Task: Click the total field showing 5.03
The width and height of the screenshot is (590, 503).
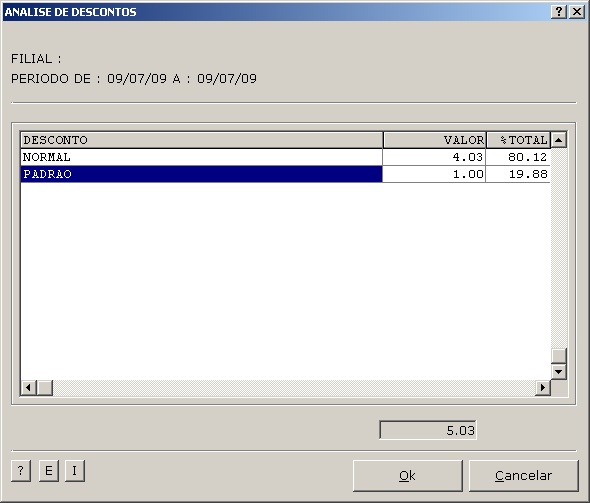Action: (x=428, y=430)
